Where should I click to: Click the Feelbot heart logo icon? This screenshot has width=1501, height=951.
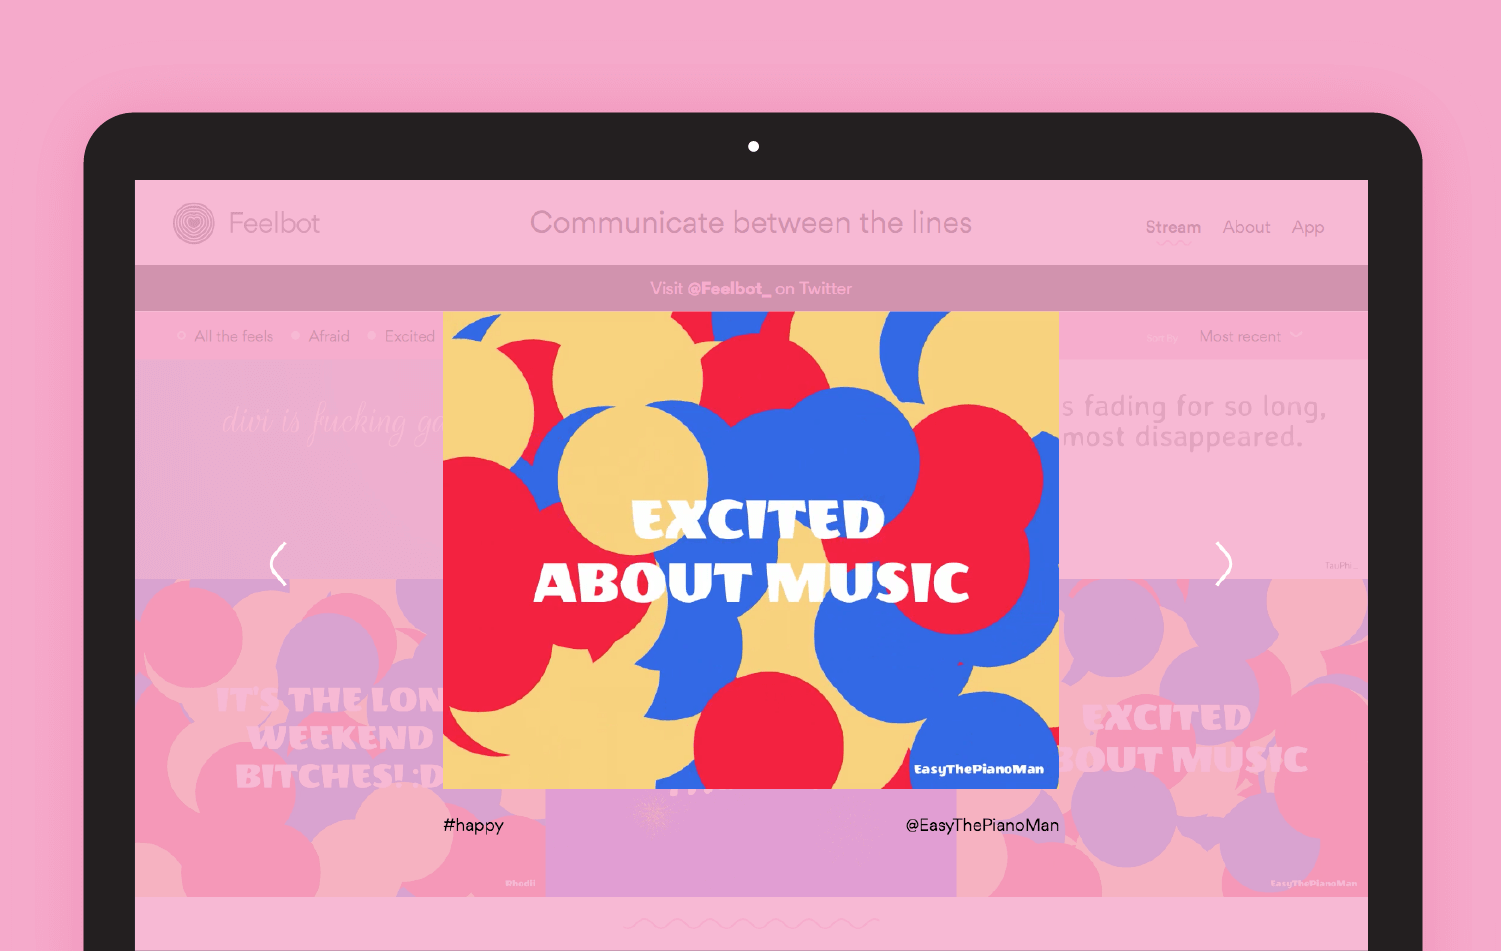click(194, 223)
